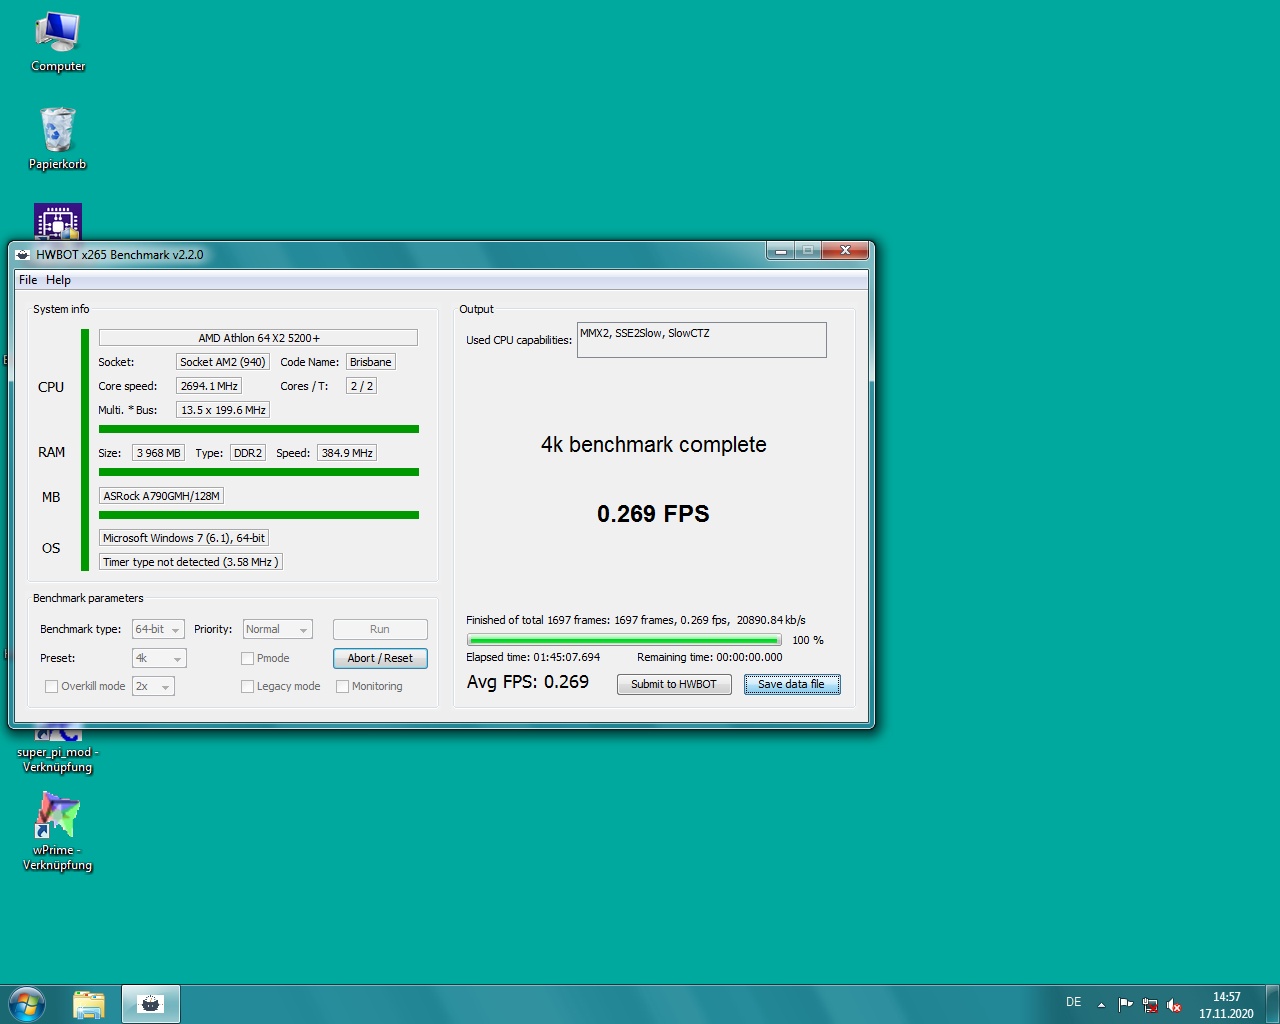
Task: Click the 100% benchmark progress bar
Action: click(624, 640)
